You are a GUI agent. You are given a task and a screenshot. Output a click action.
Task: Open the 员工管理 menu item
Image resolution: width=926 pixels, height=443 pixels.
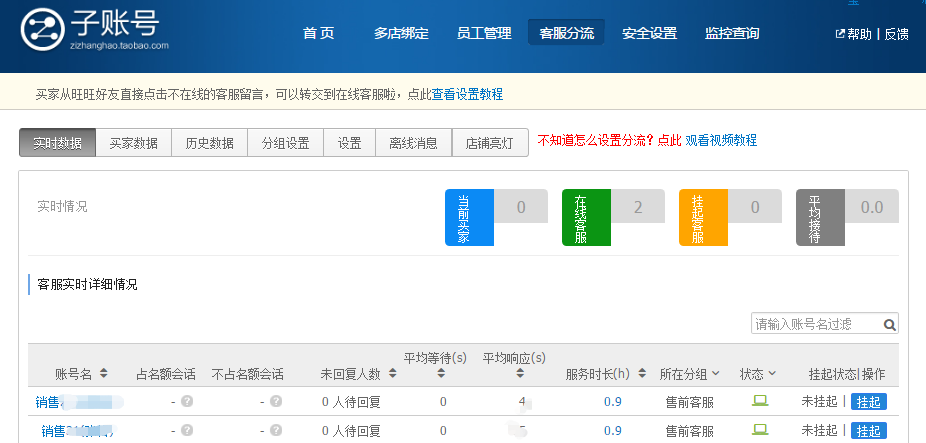(x=483, y=33)
